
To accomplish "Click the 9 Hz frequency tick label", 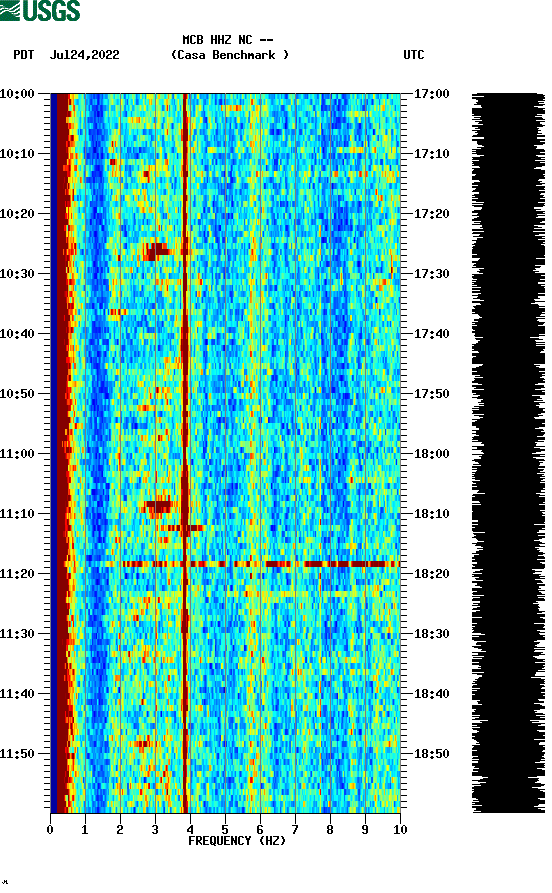I will (x=365, y=829).
